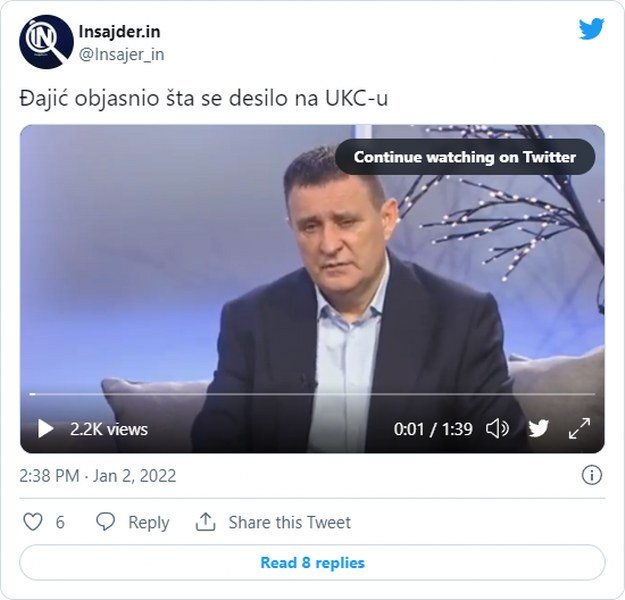Seek along the video progress bar
This screenshot has width=625, height=600.
click(312, 394)
